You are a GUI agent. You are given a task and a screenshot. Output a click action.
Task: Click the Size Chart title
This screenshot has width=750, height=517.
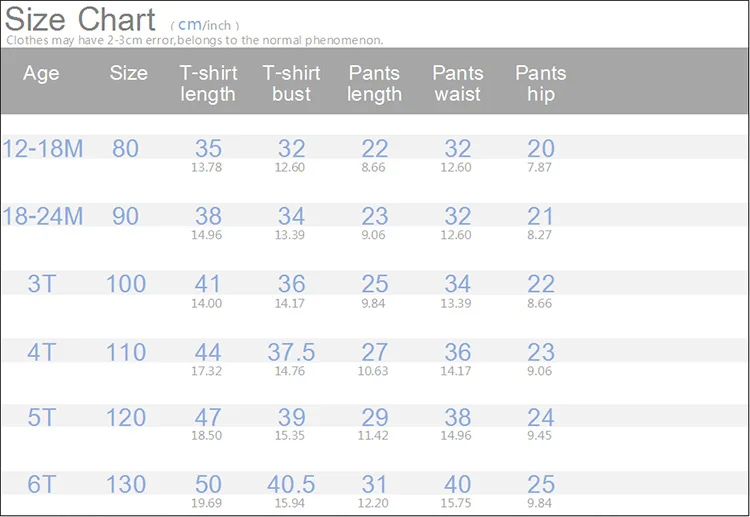click(x=81, y=18)
